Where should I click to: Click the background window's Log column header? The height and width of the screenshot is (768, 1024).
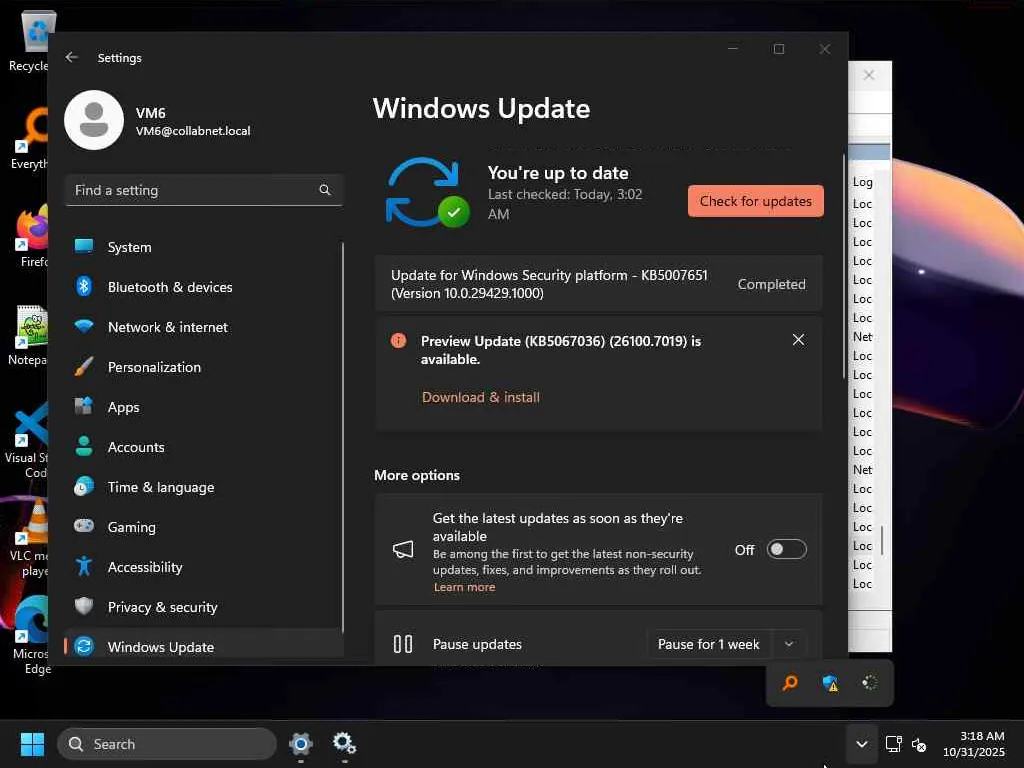point(863,182)
